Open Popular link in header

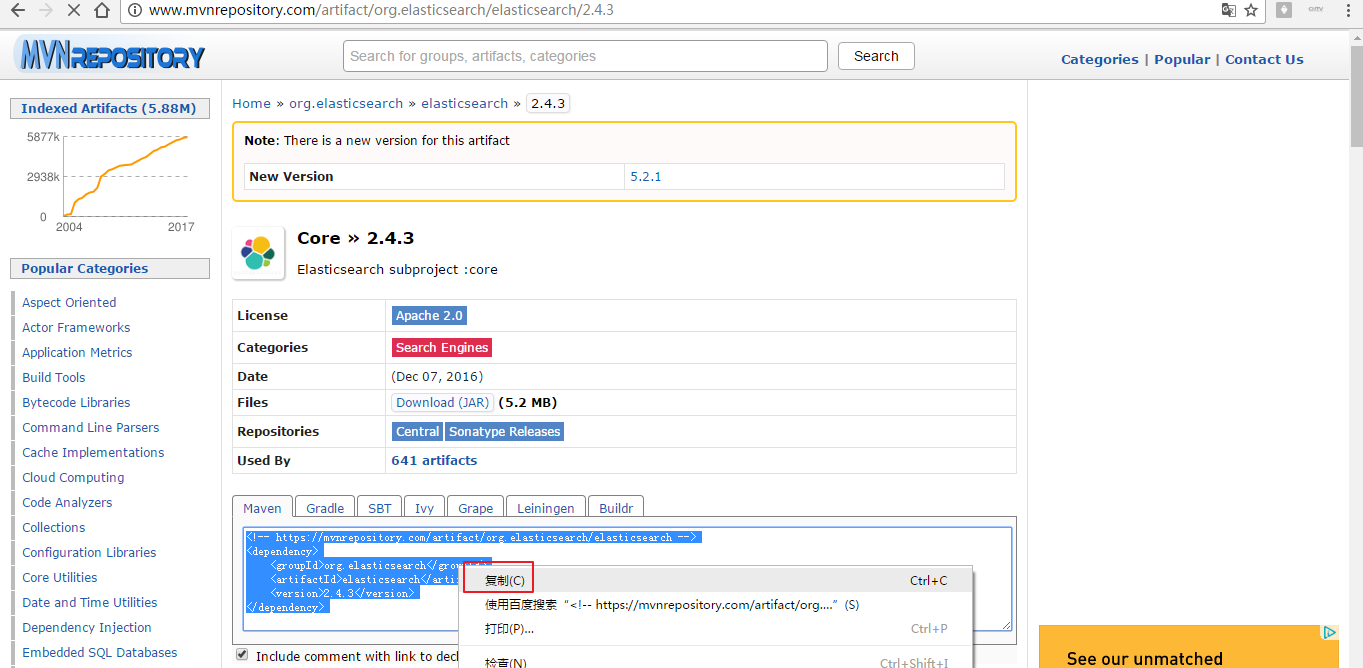(x=1182, y=59)
